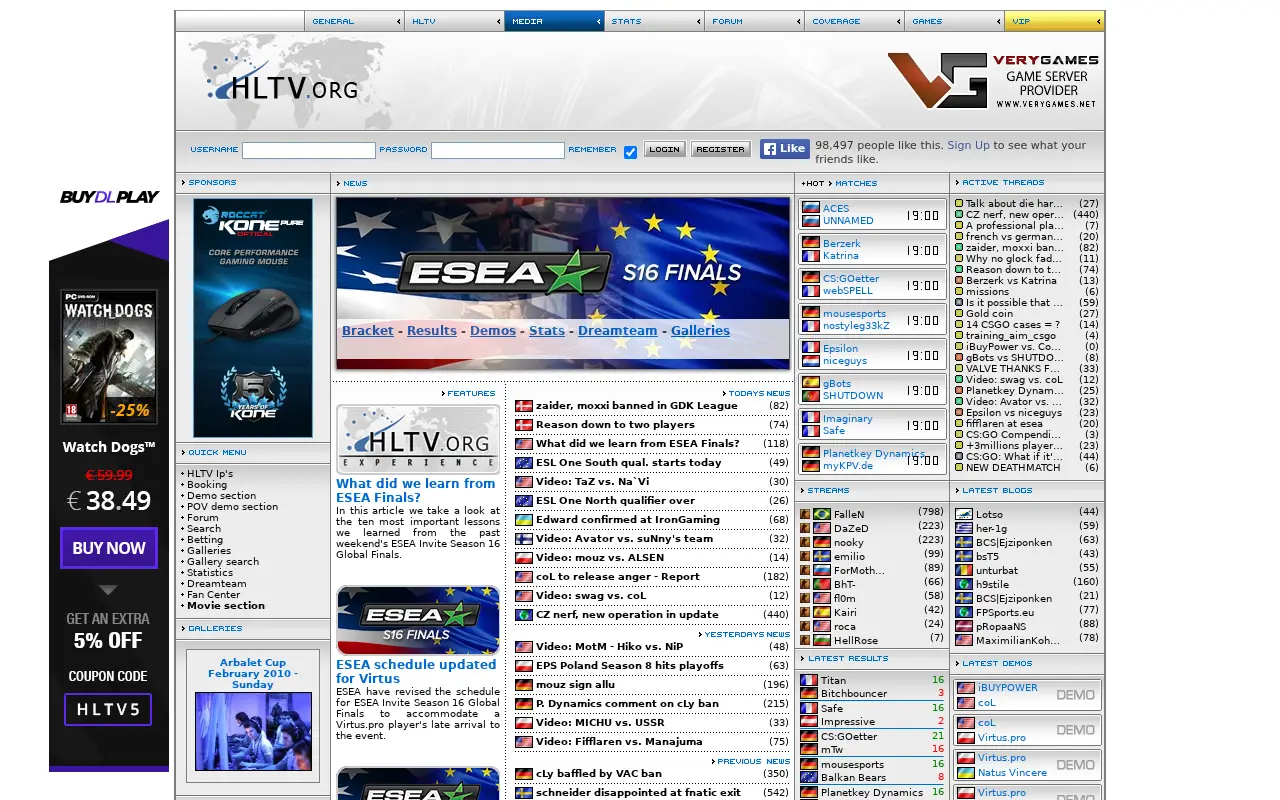Click the flag next to 'Edward confirmed at IronGaming'
This screenshot has width=1280, height=800.
(524, 520)
